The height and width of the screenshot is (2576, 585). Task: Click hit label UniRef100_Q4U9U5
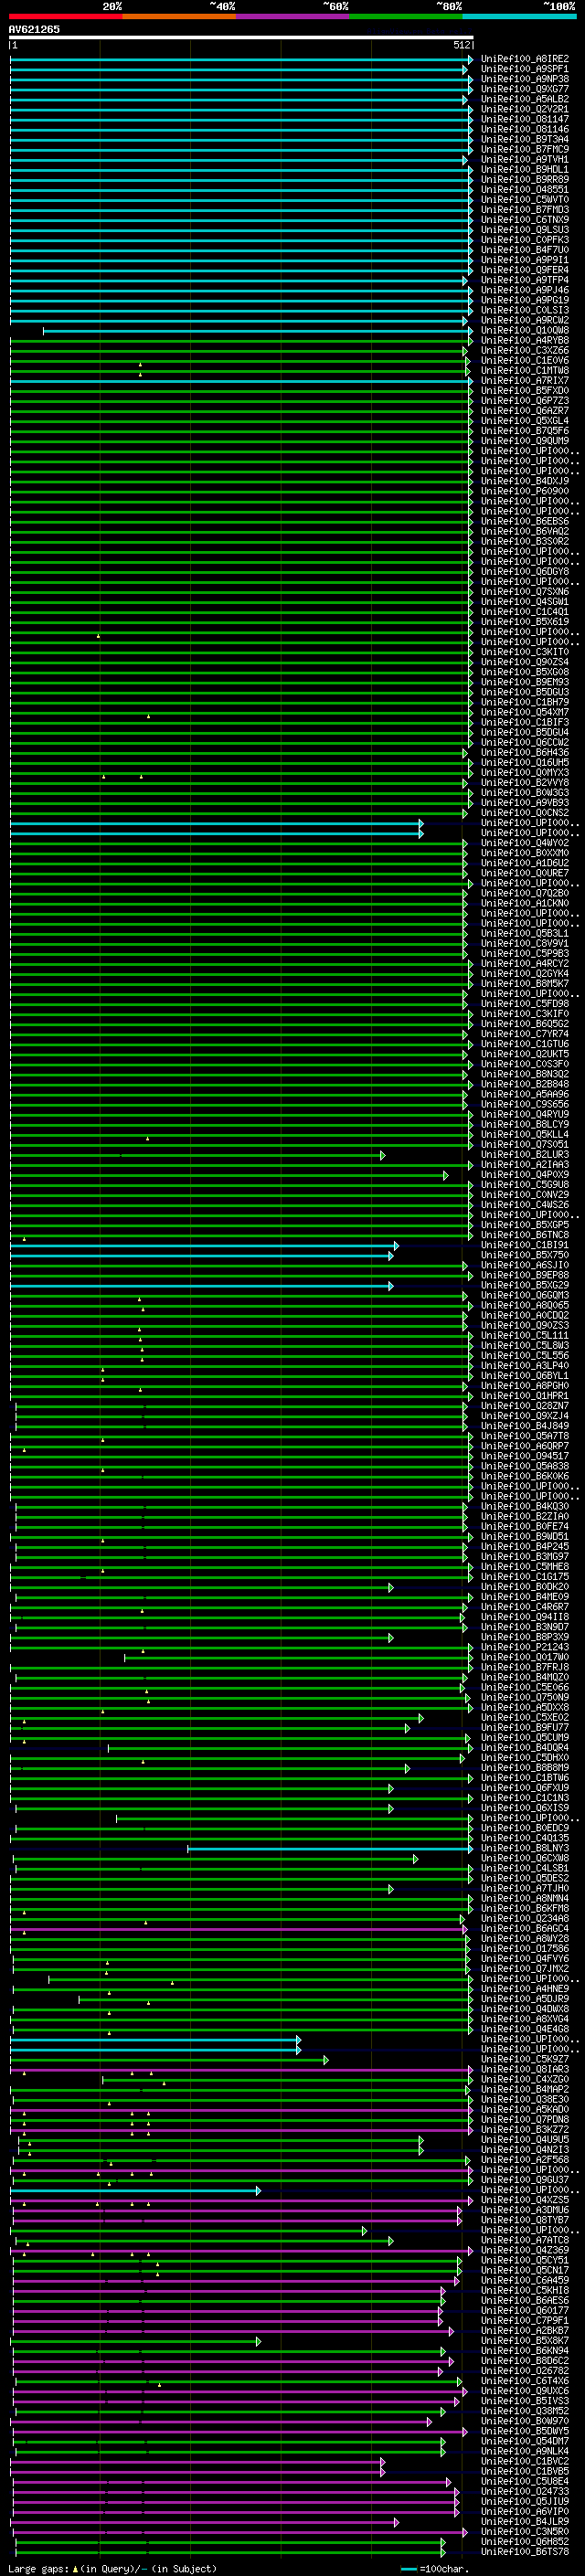pos(525,2139)
